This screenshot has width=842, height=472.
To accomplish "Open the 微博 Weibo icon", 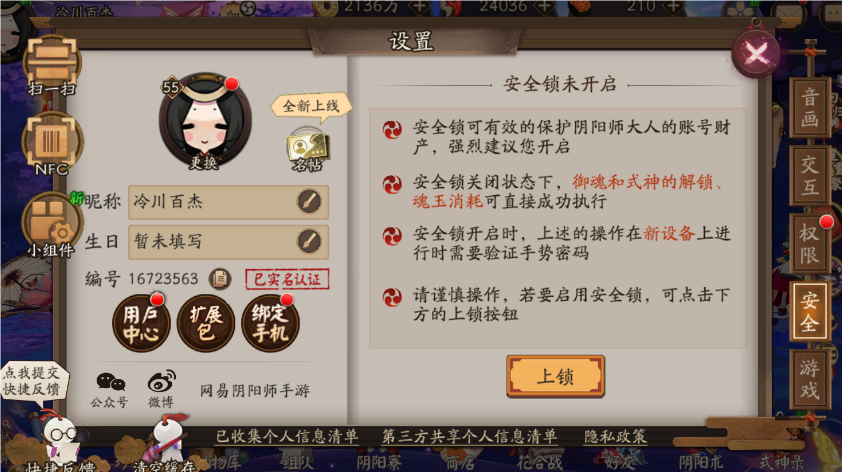I will point(161,389).
